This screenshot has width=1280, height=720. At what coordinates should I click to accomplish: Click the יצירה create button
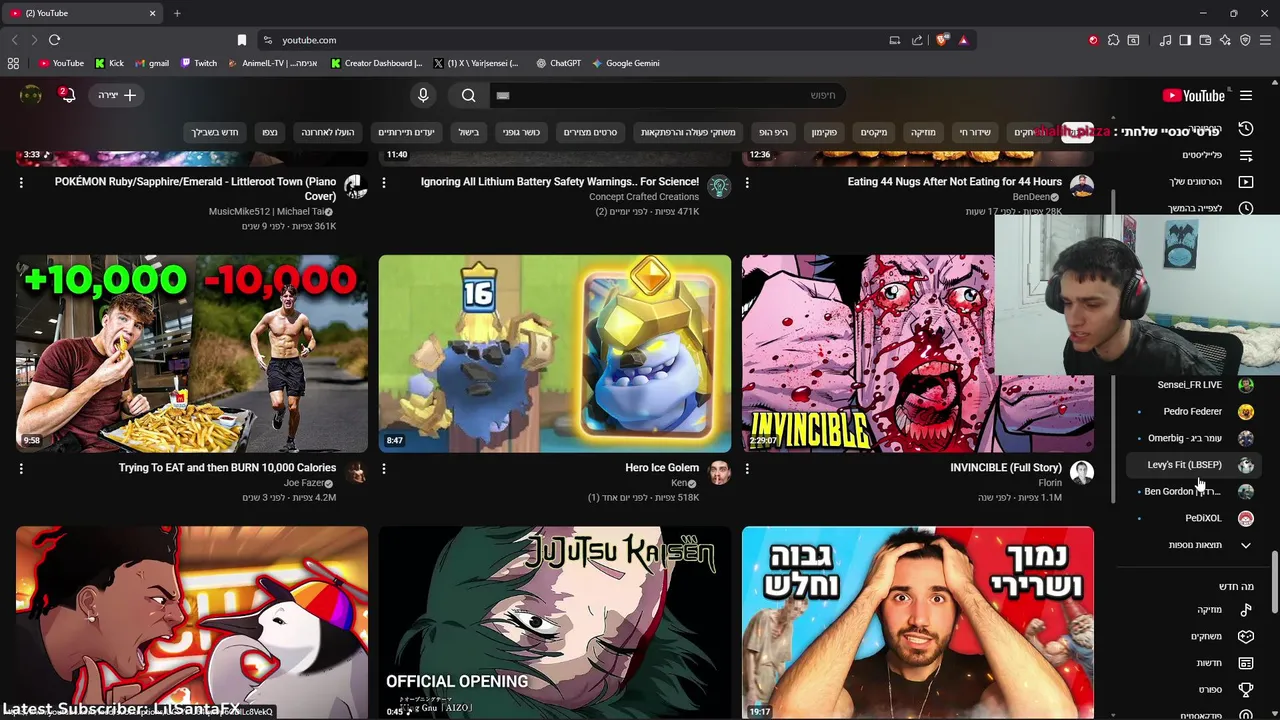click(117, 95)
